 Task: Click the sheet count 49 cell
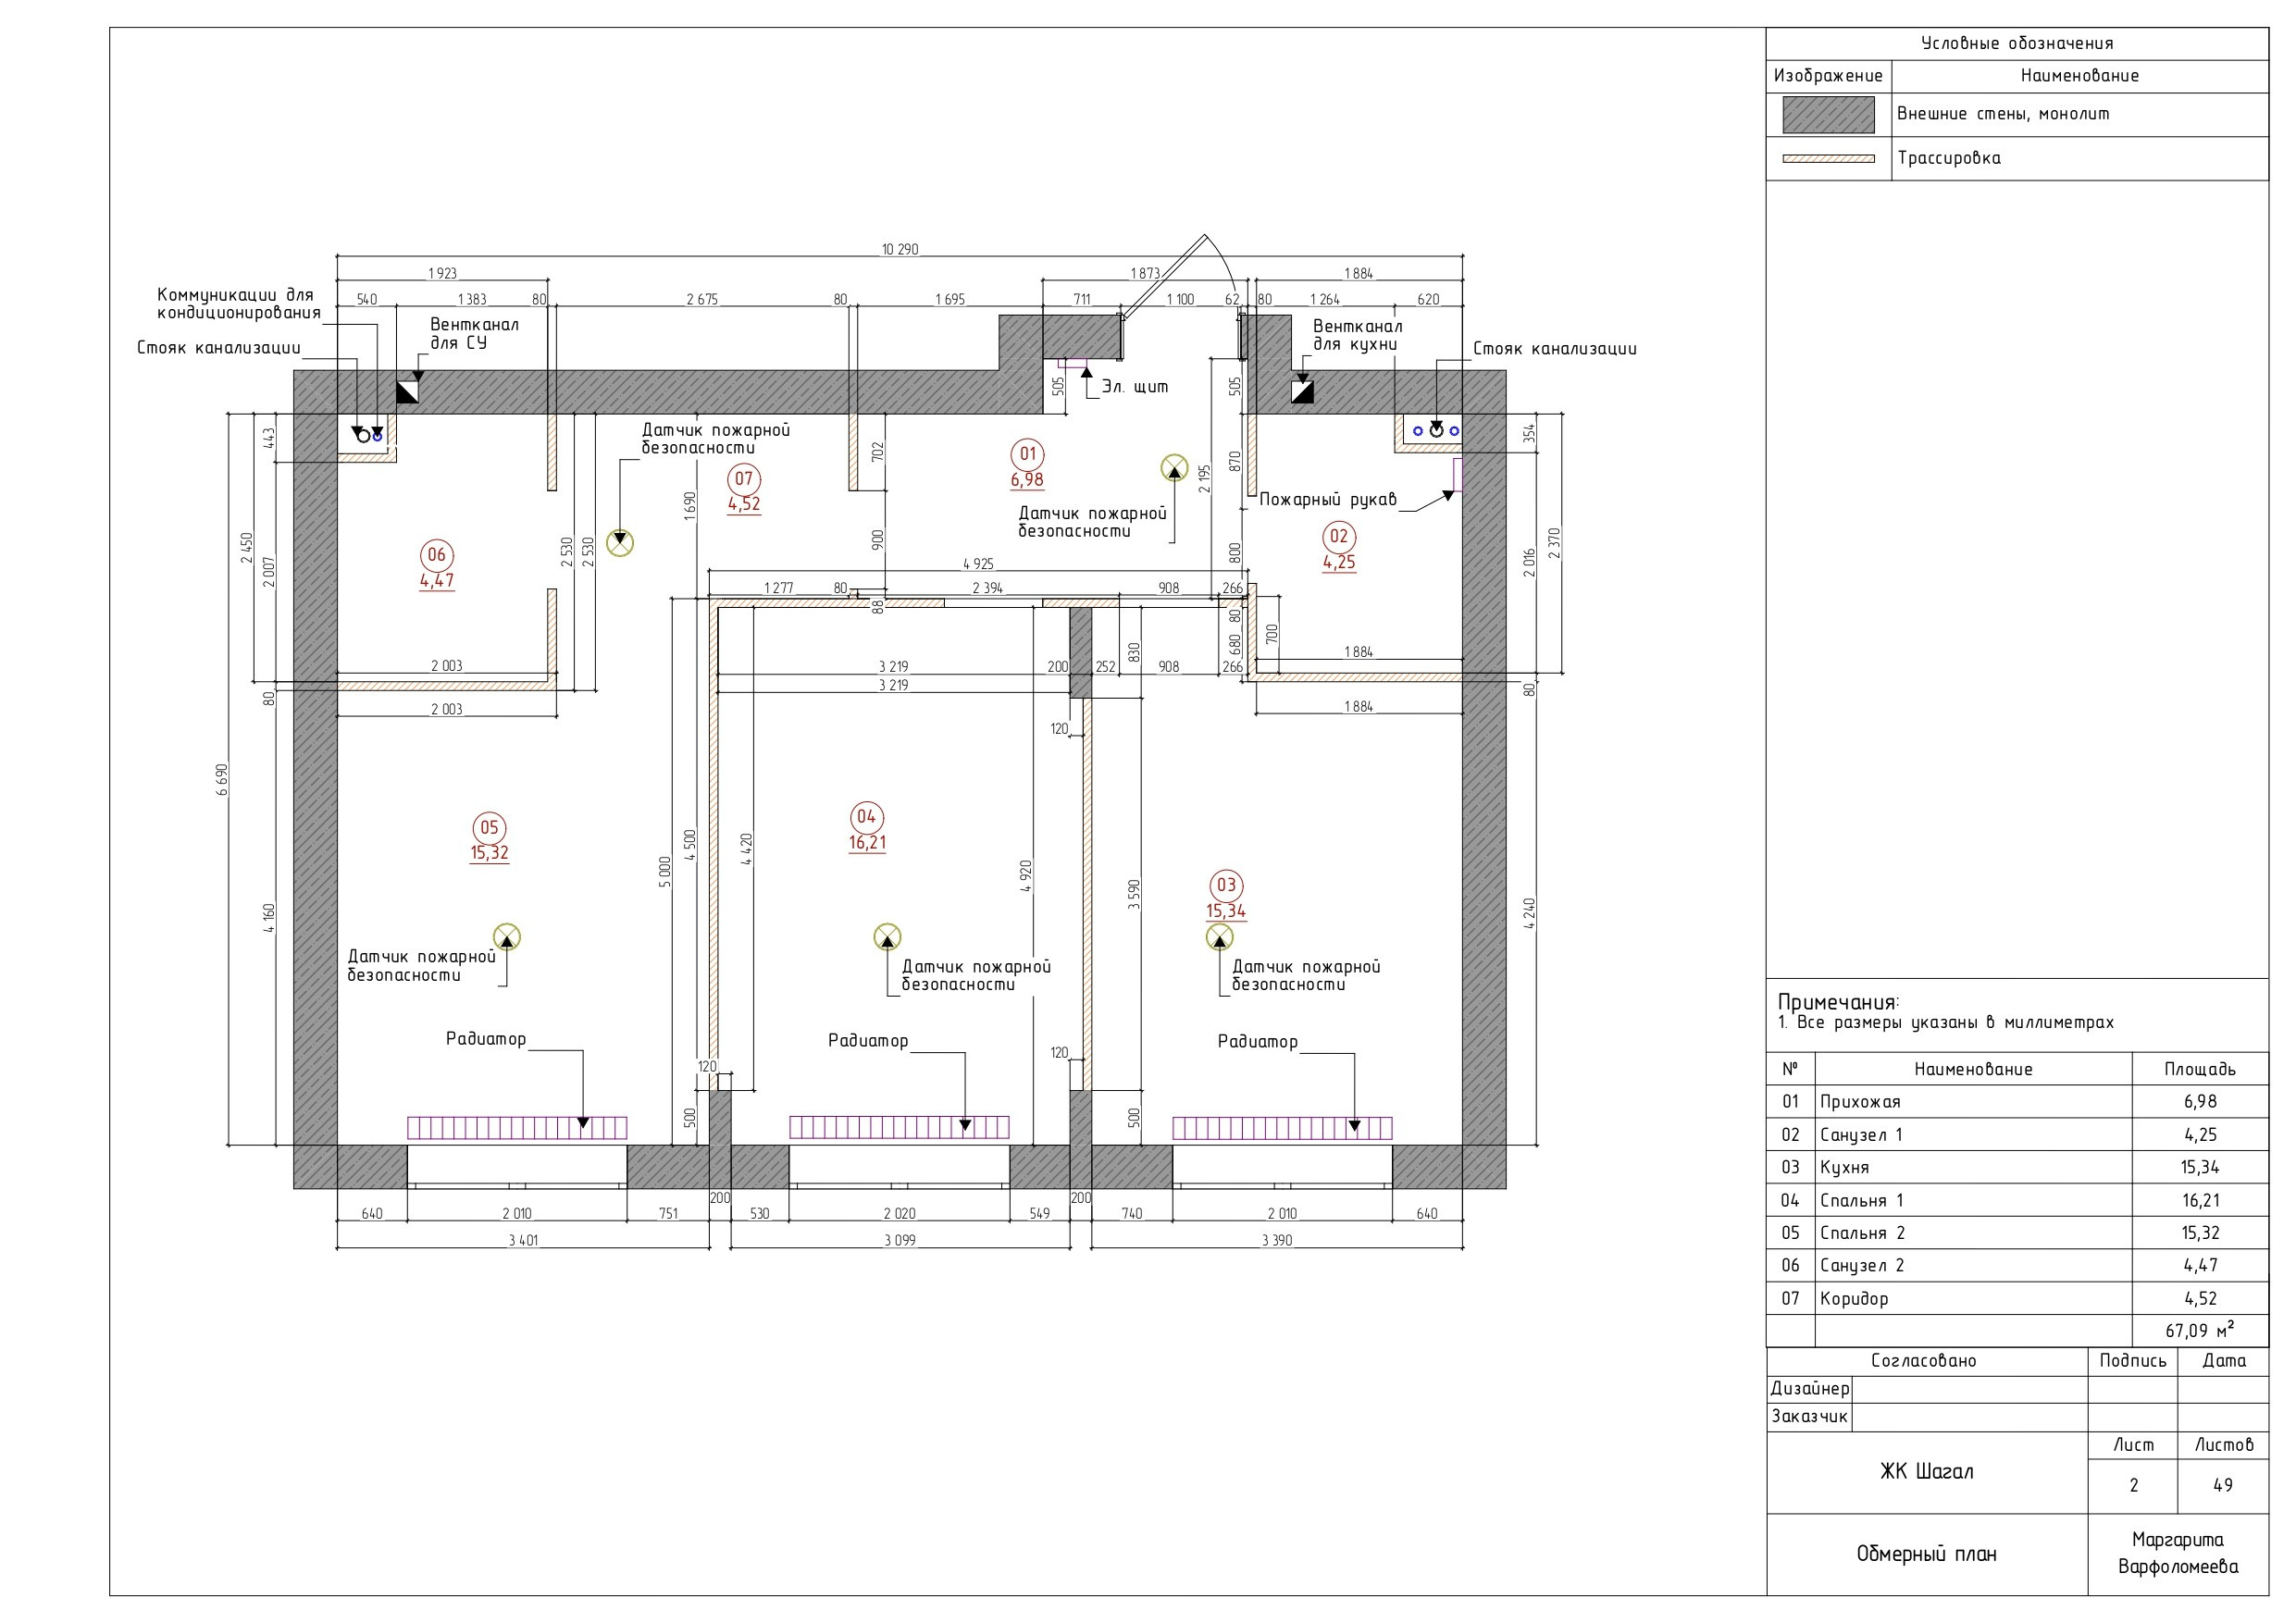point(2223,1486)
